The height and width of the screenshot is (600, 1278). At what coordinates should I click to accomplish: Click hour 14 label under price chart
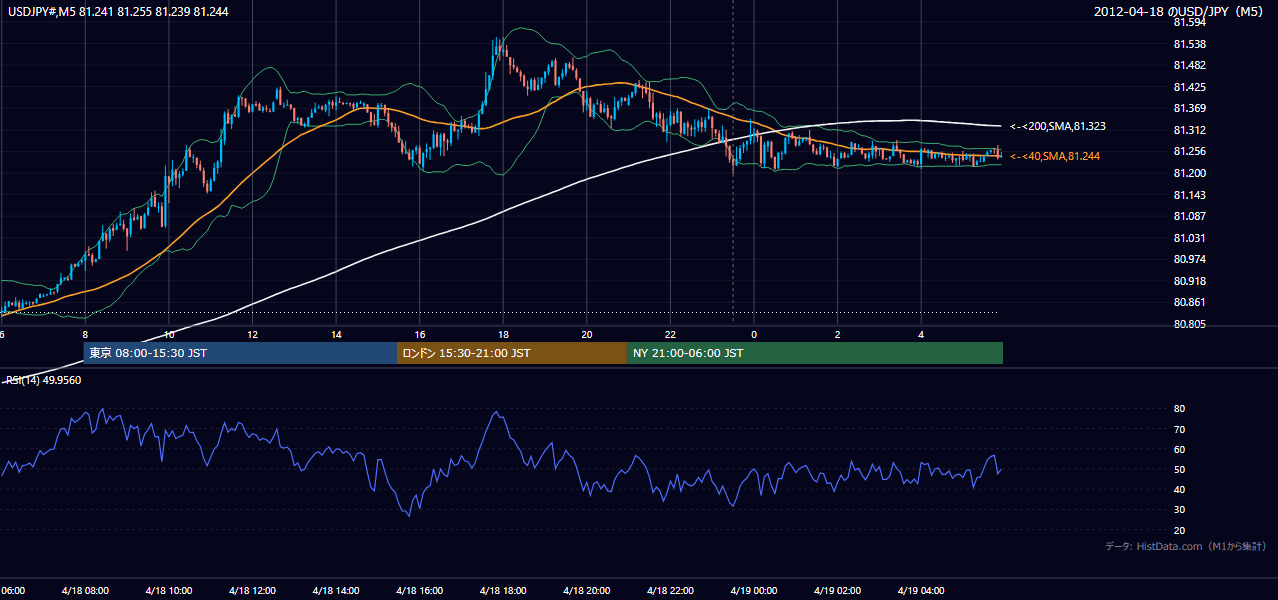point(336,335)
